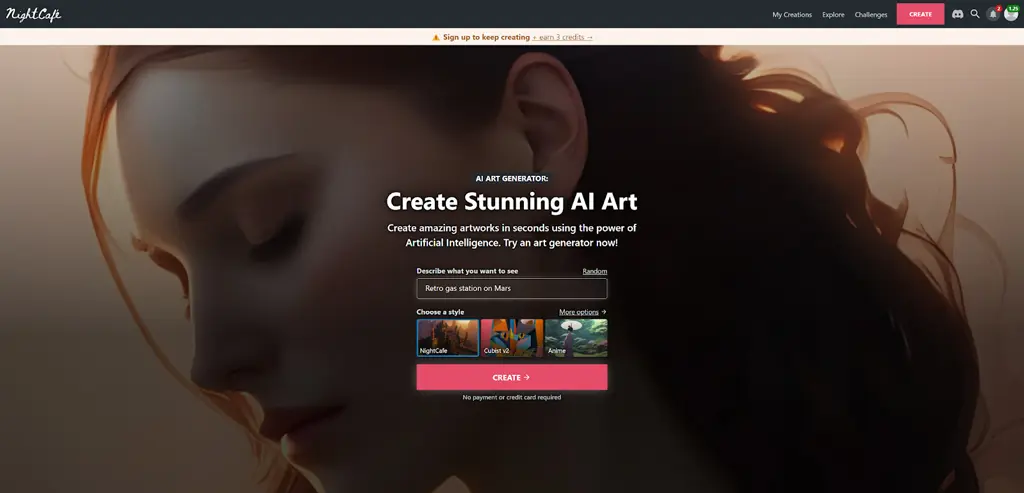This screenshot has width=1024, height=493.
Task: Click the 'Create Stunning AI Art' heading
Action: pos(512,201)
